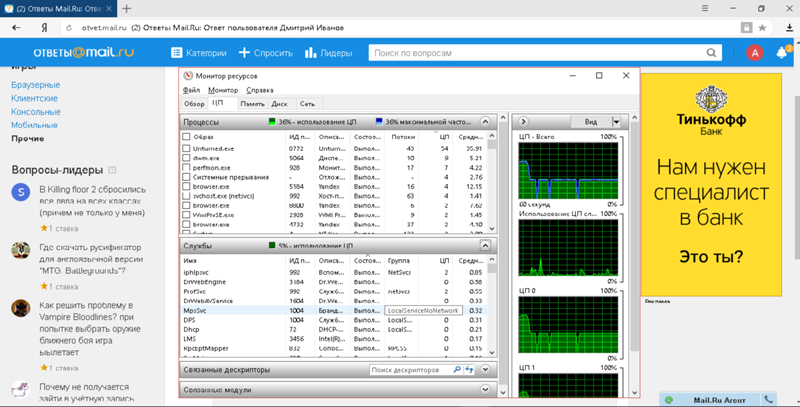Check browser.exe checkbox with PID 4732
The image size is (800, 407).
186,224
